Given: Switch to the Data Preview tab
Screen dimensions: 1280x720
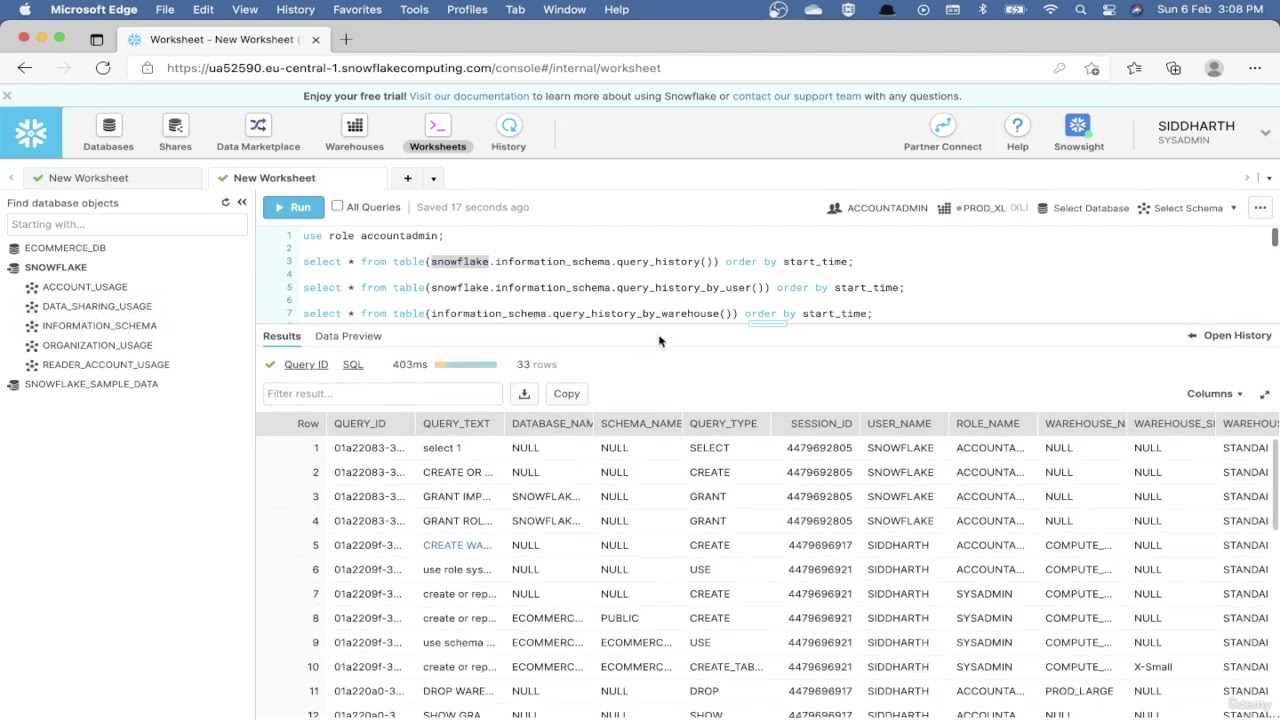Looking at the screenshot, I should click(x=348, y=336).
